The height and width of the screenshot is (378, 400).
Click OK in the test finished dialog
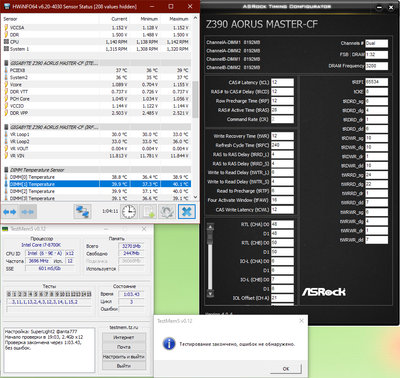pos(286,369)
